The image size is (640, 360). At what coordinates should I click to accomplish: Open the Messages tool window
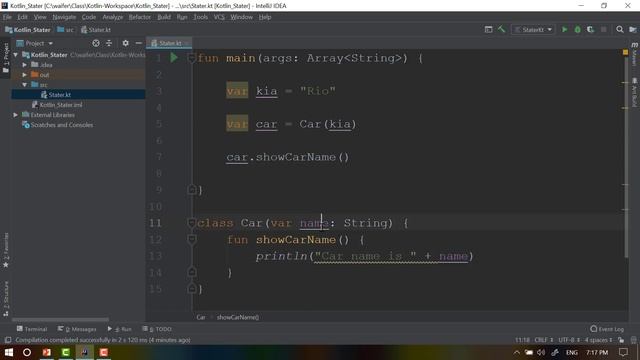click(77, 329)
